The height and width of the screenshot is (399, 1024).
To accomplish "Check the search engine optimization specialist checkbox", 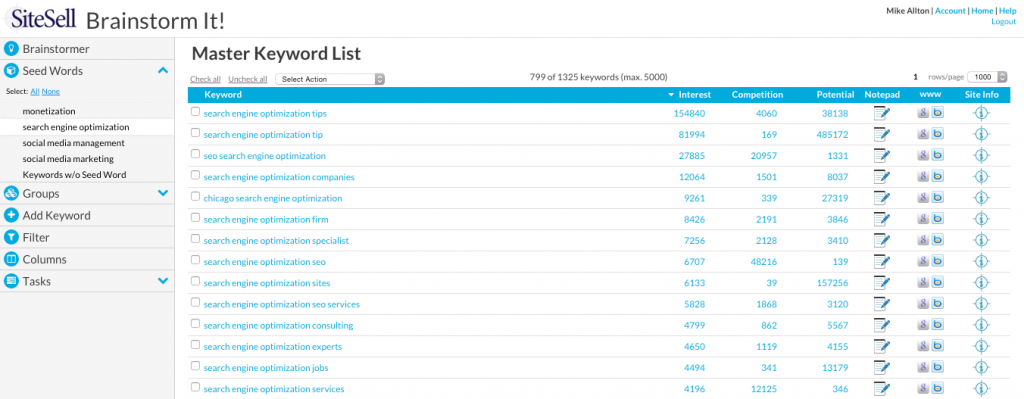I will coord(195,239).
